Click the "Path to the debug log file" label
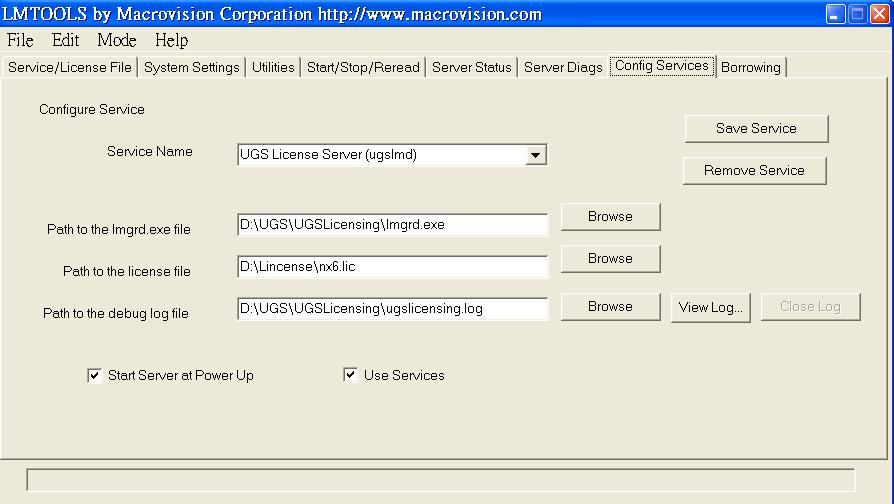The image size is (894, 504). pyautogui.click(x=116, y=313)
